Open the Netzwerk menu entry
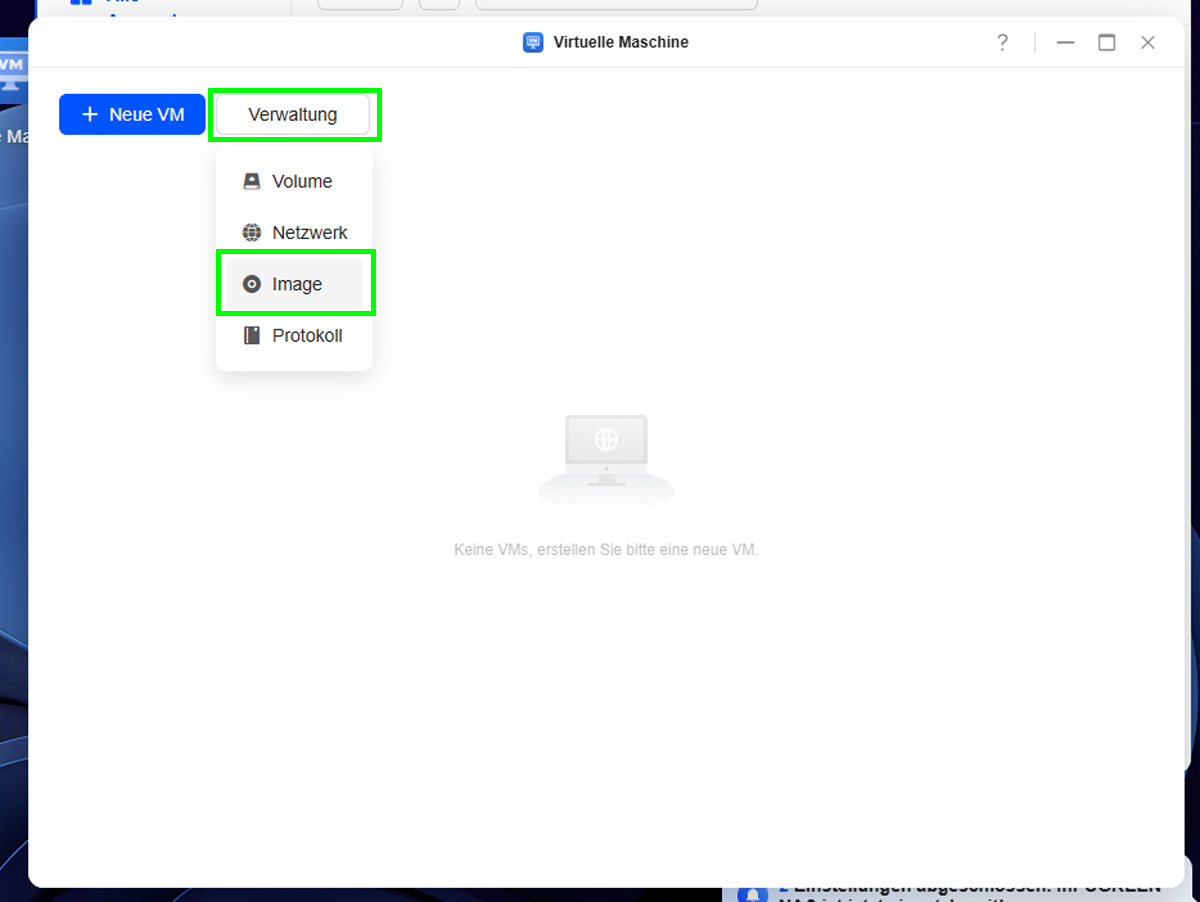Viewport: 1200px width, 902px height. click(x=309, y=232)
